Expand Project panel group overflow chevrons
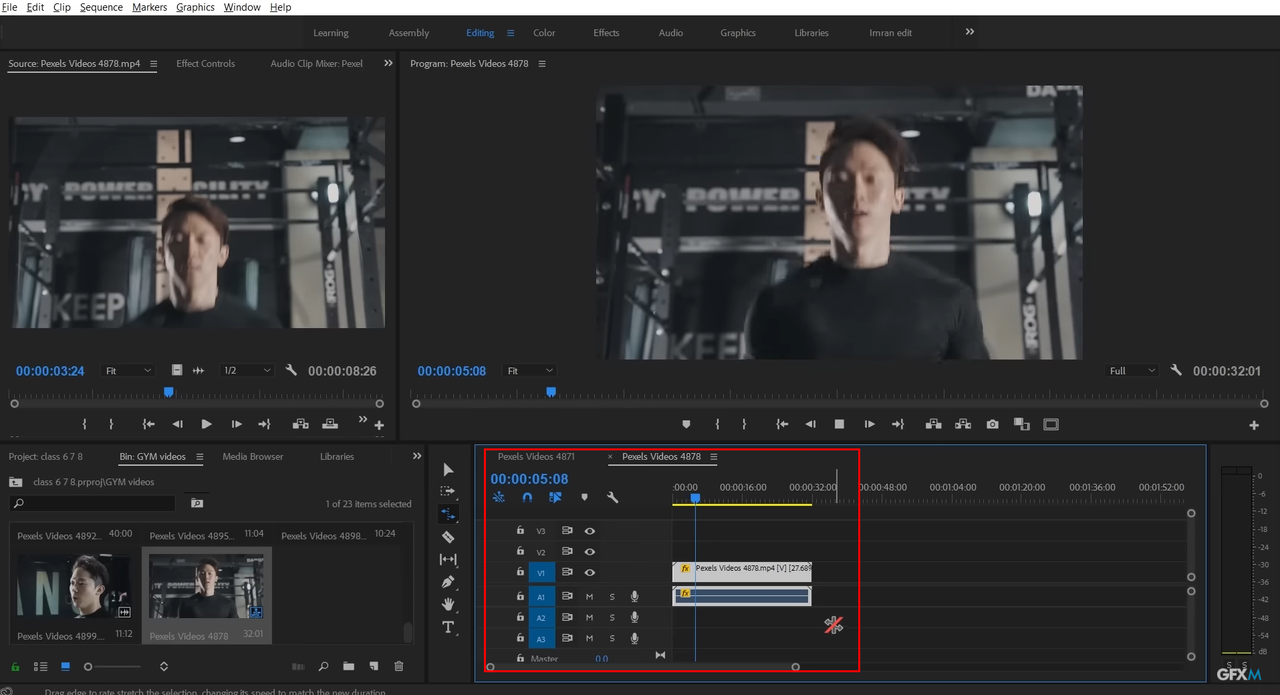Image resolution: width=1280 pixels, height=695 pixels. point(417,456)
